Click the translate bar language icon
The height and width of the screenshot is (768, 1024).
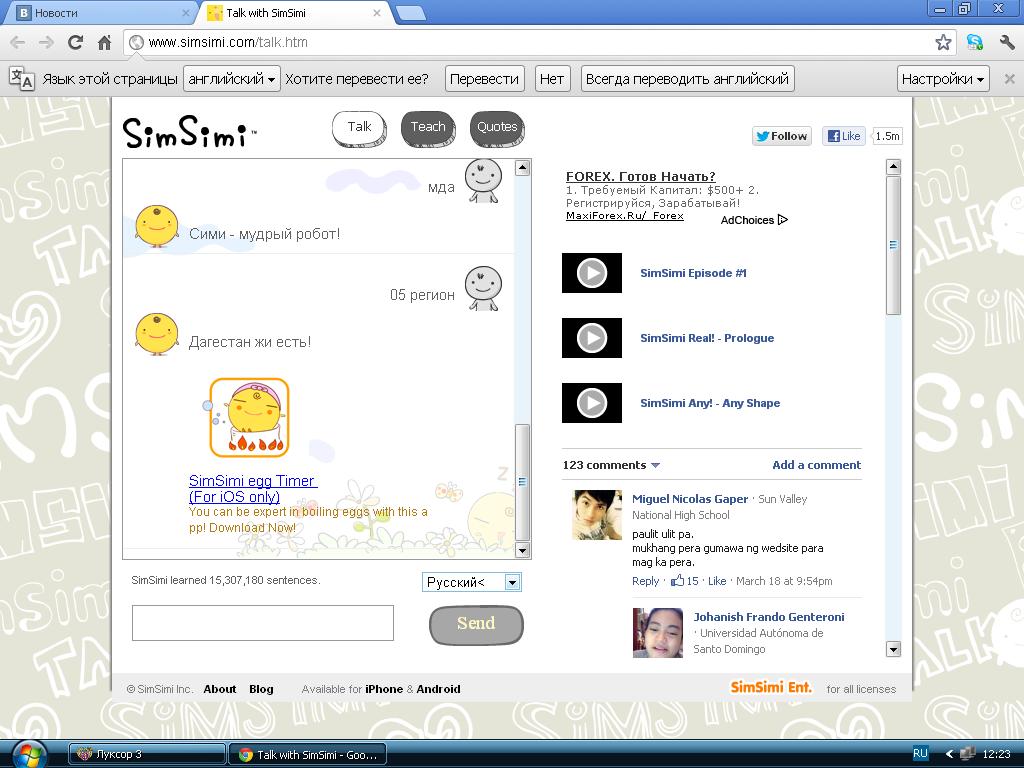pyautogui.click(x=22, y=79)
